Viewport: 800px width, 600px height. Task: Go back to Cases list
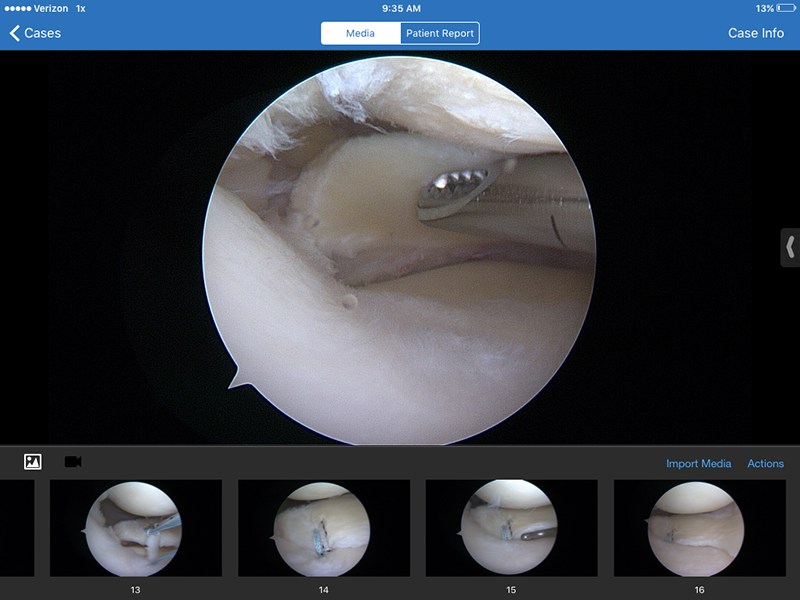tap(35, 33)
